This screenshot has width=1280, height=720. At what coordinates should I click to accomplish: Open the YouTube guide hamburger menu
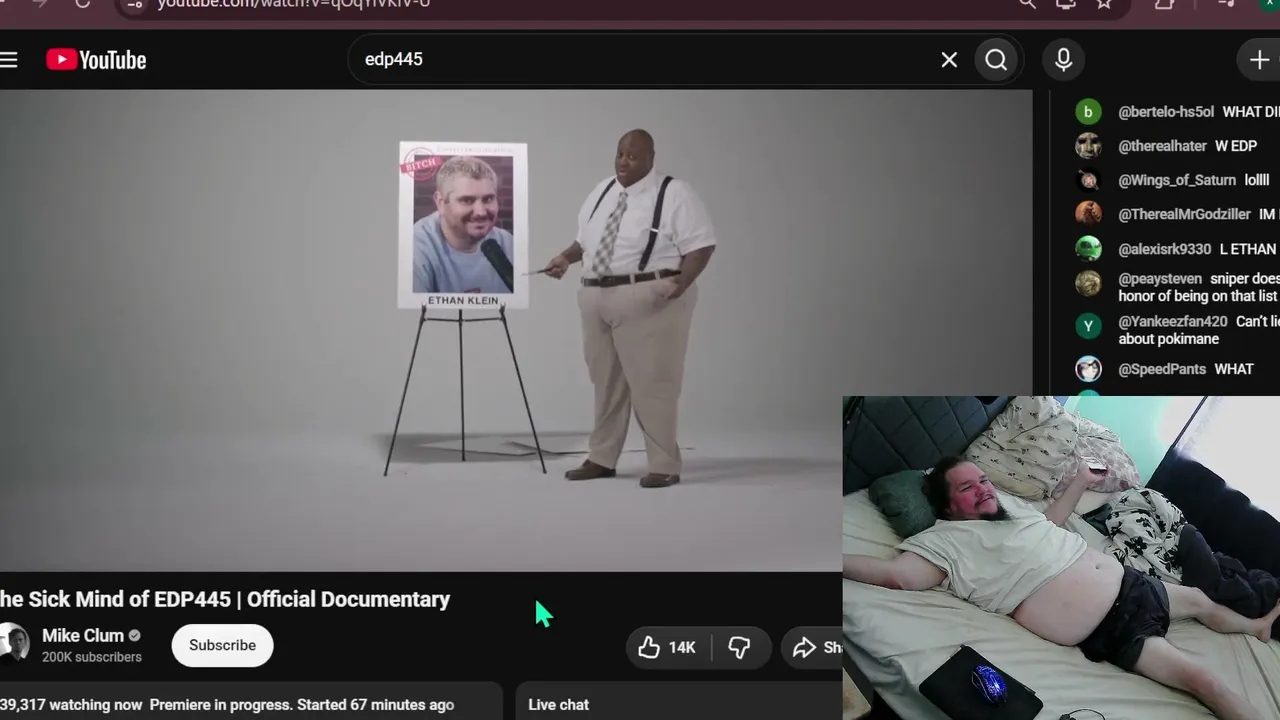coord(9,60)
